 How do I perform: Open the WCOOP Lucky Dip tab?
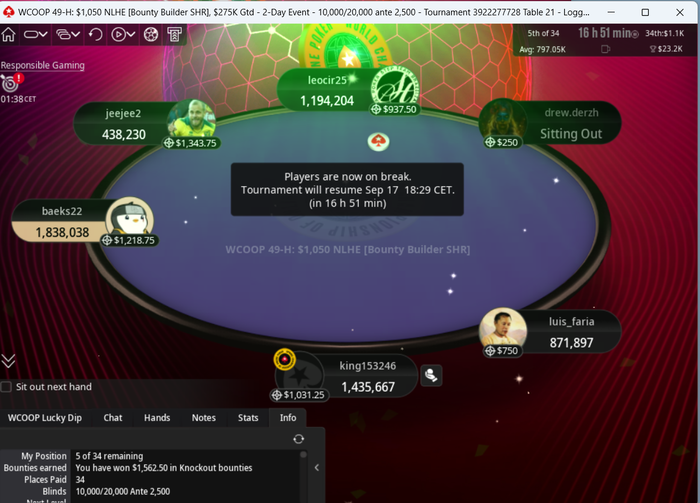coord(45,418)
